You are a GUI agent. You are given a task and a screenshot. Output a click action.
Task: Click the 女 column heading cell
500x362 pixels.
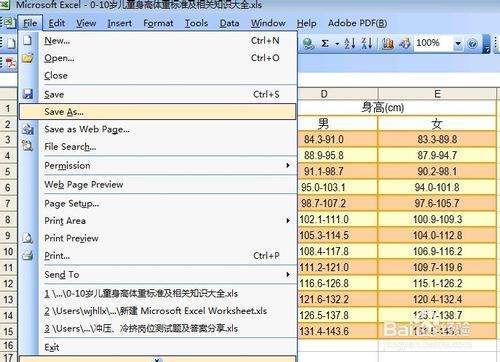tap(437, 124)
